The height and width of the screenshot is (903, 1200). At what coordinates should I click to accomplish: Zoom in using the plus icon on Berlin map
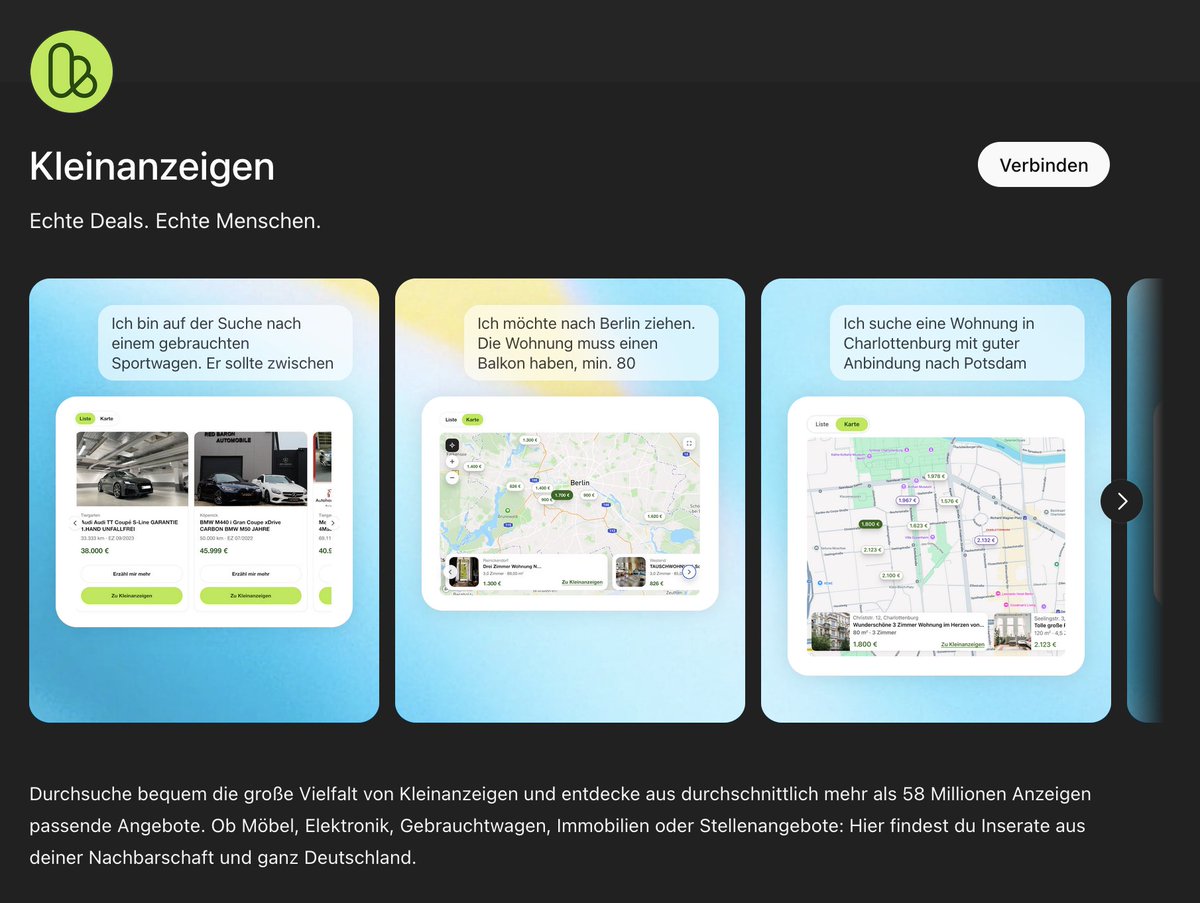point(452,461)
